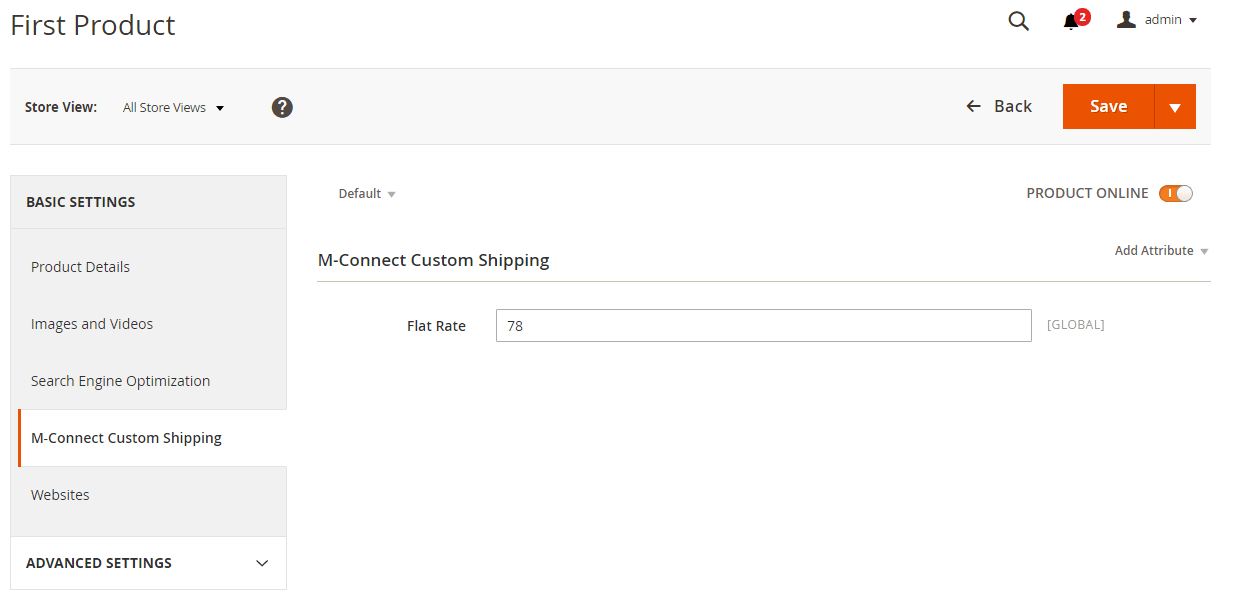This screenshot has height=606, width=1238.
Task: Click the Back link
Action: pos(999,107)
